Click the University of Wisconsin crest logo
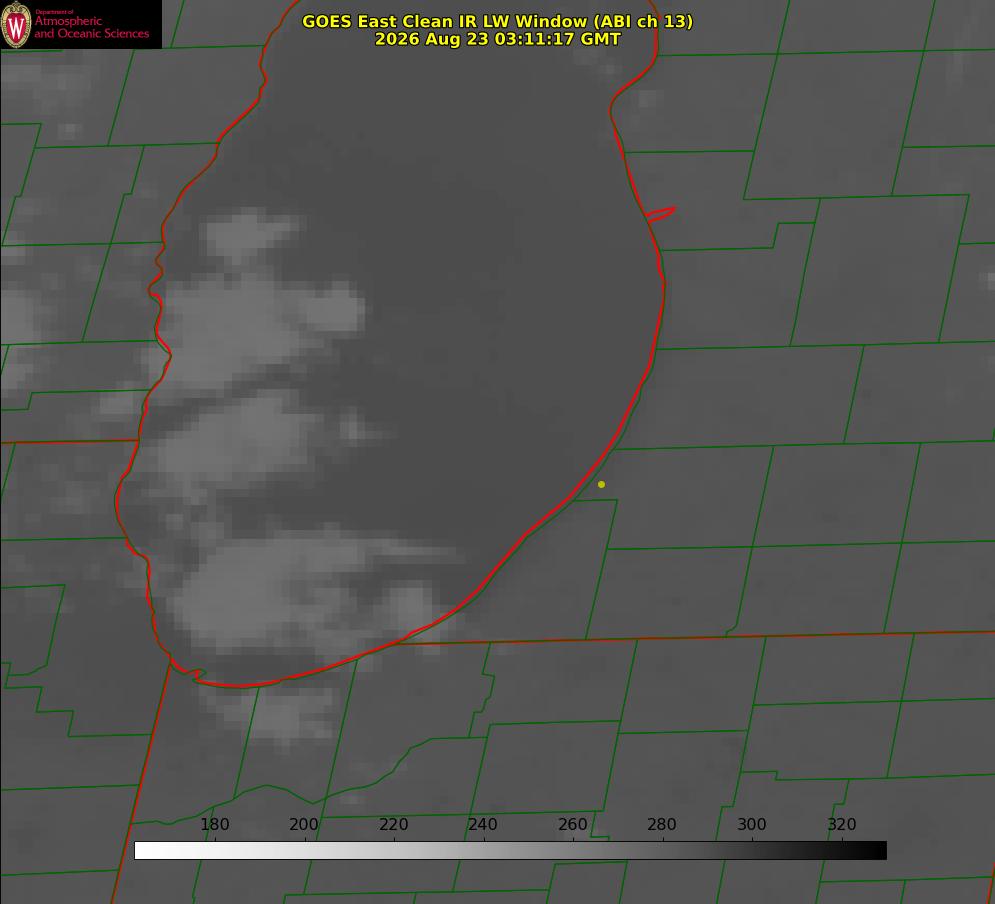Viewport: 995px width, 904px height. (16, 24)
